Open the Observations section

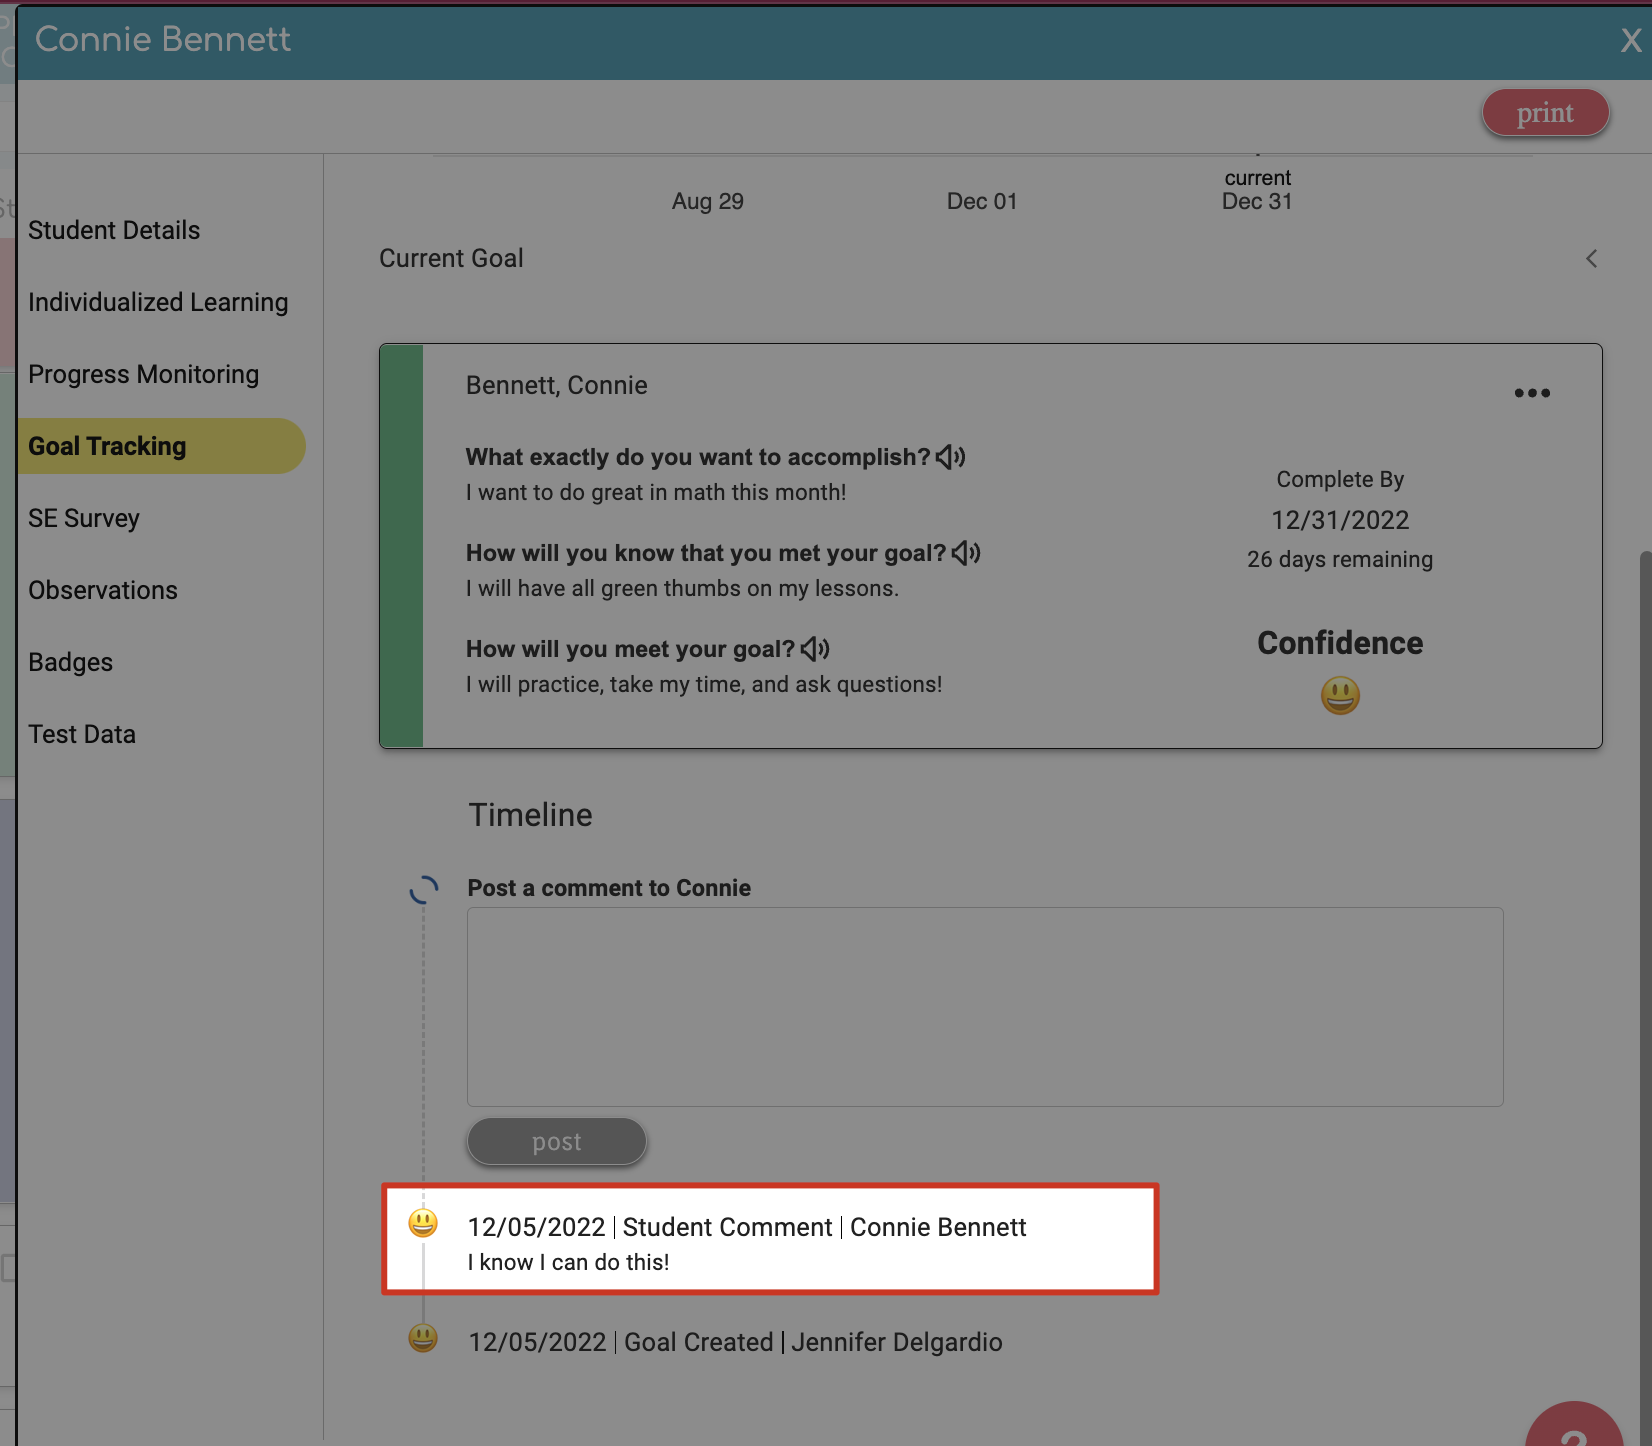(103, 589)
